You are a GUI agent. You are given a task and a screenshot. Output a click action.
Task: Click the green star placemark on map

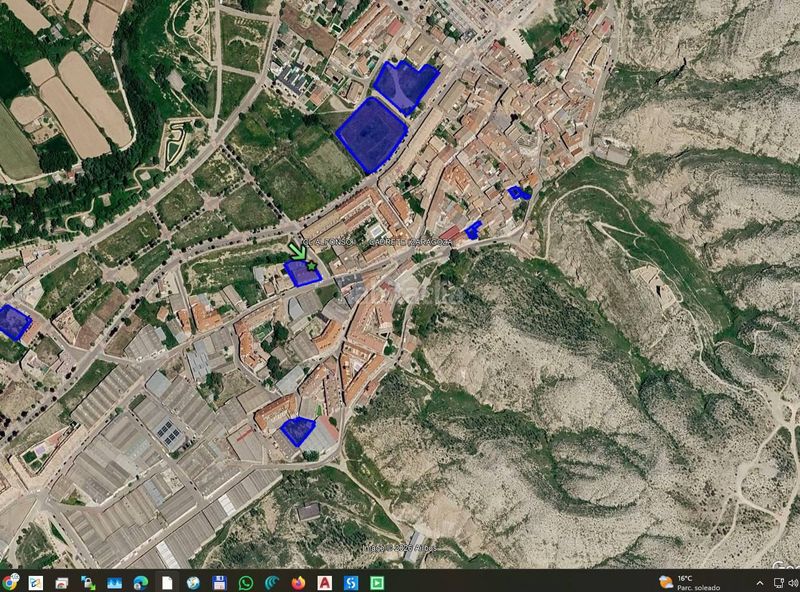tap(311, 266)
